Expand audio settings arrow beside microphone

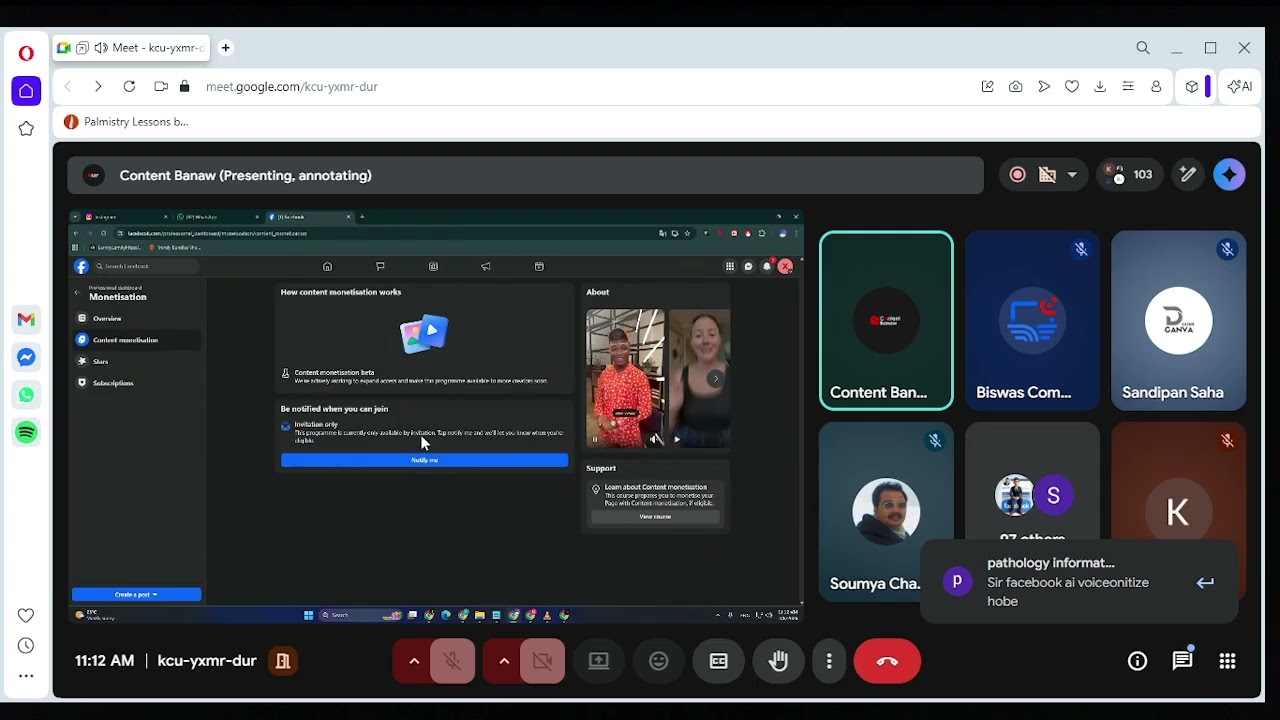click(413, 661)
